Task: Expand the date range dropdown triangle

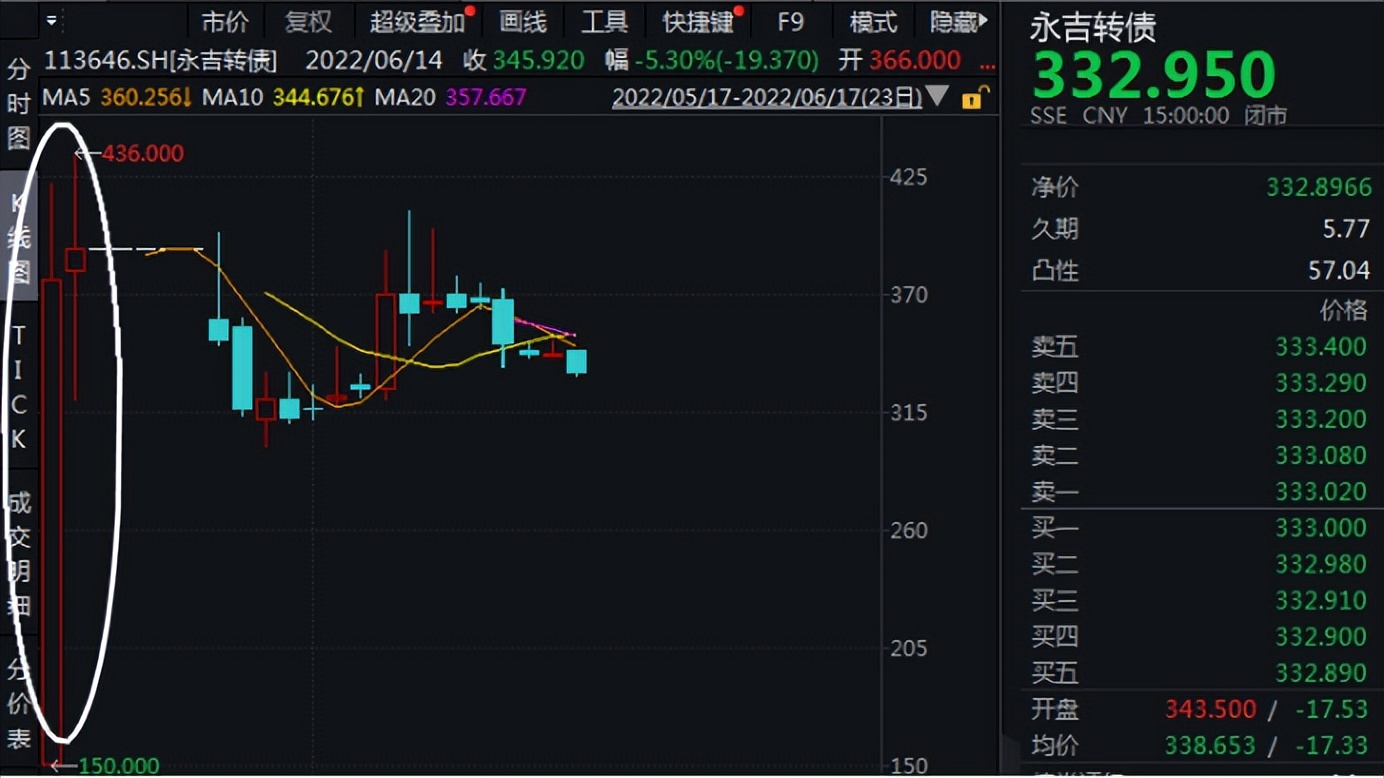Action: [x=937, y=97]
